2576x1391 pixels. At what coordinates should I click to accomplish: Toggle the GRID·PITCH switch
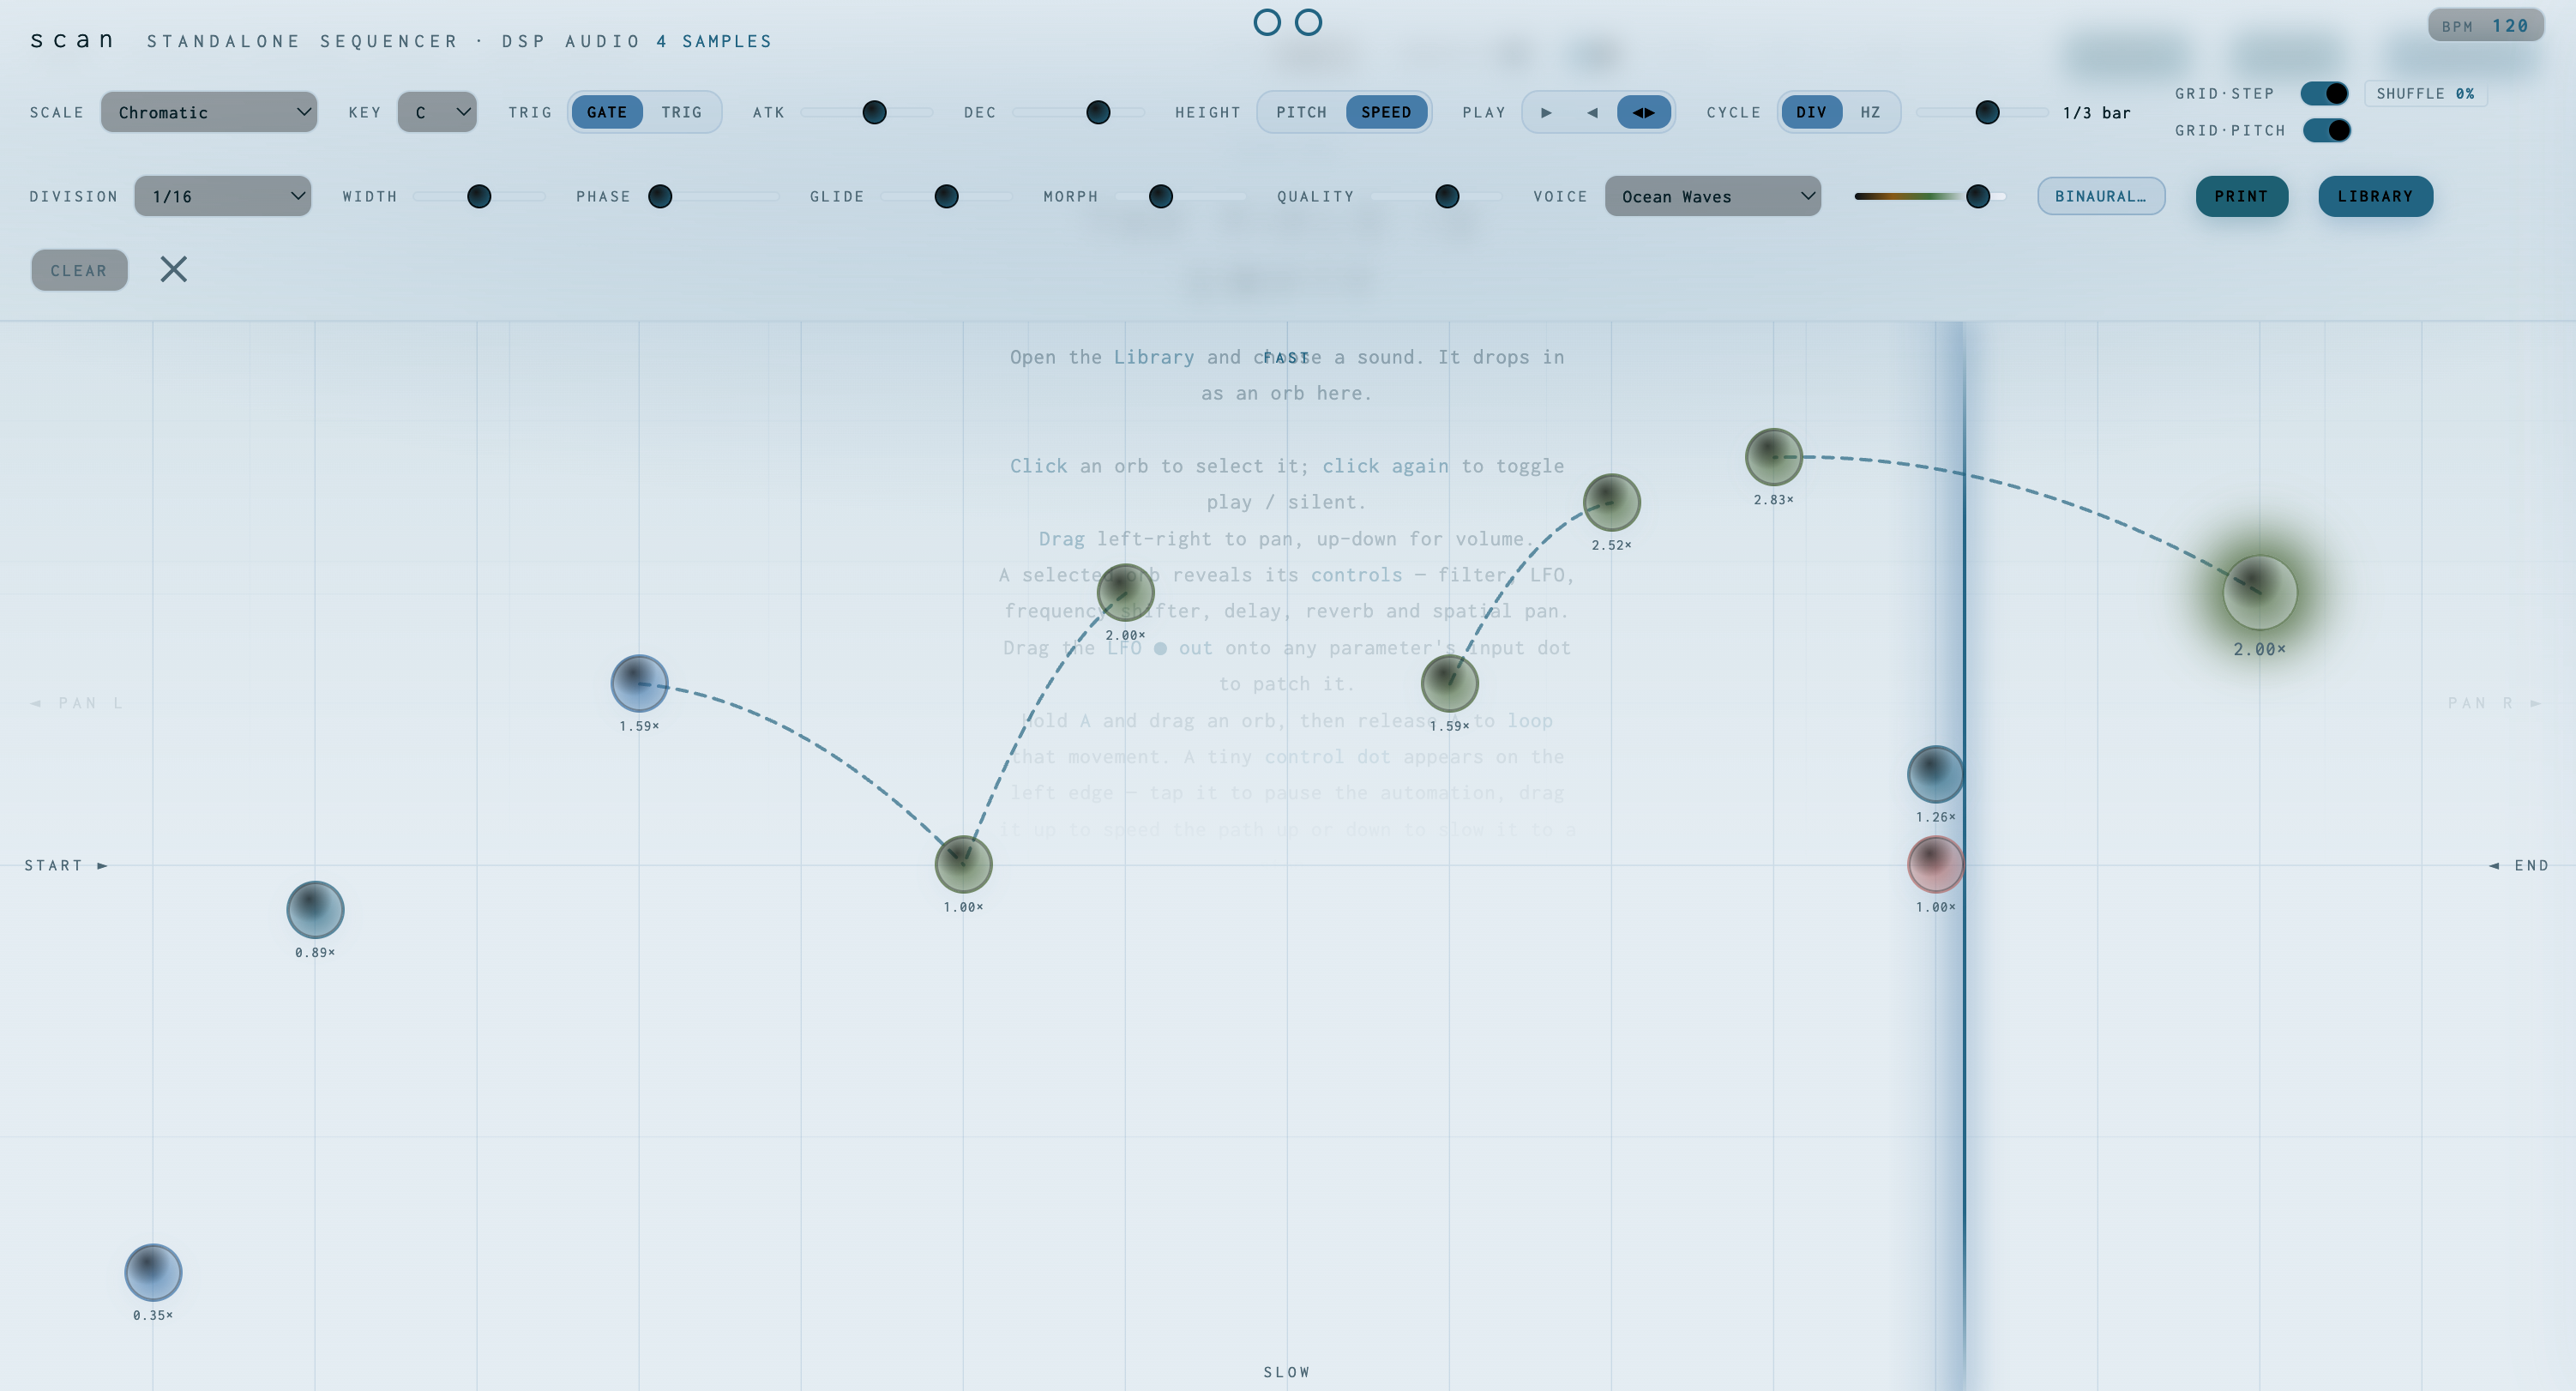click(2326, 130)
